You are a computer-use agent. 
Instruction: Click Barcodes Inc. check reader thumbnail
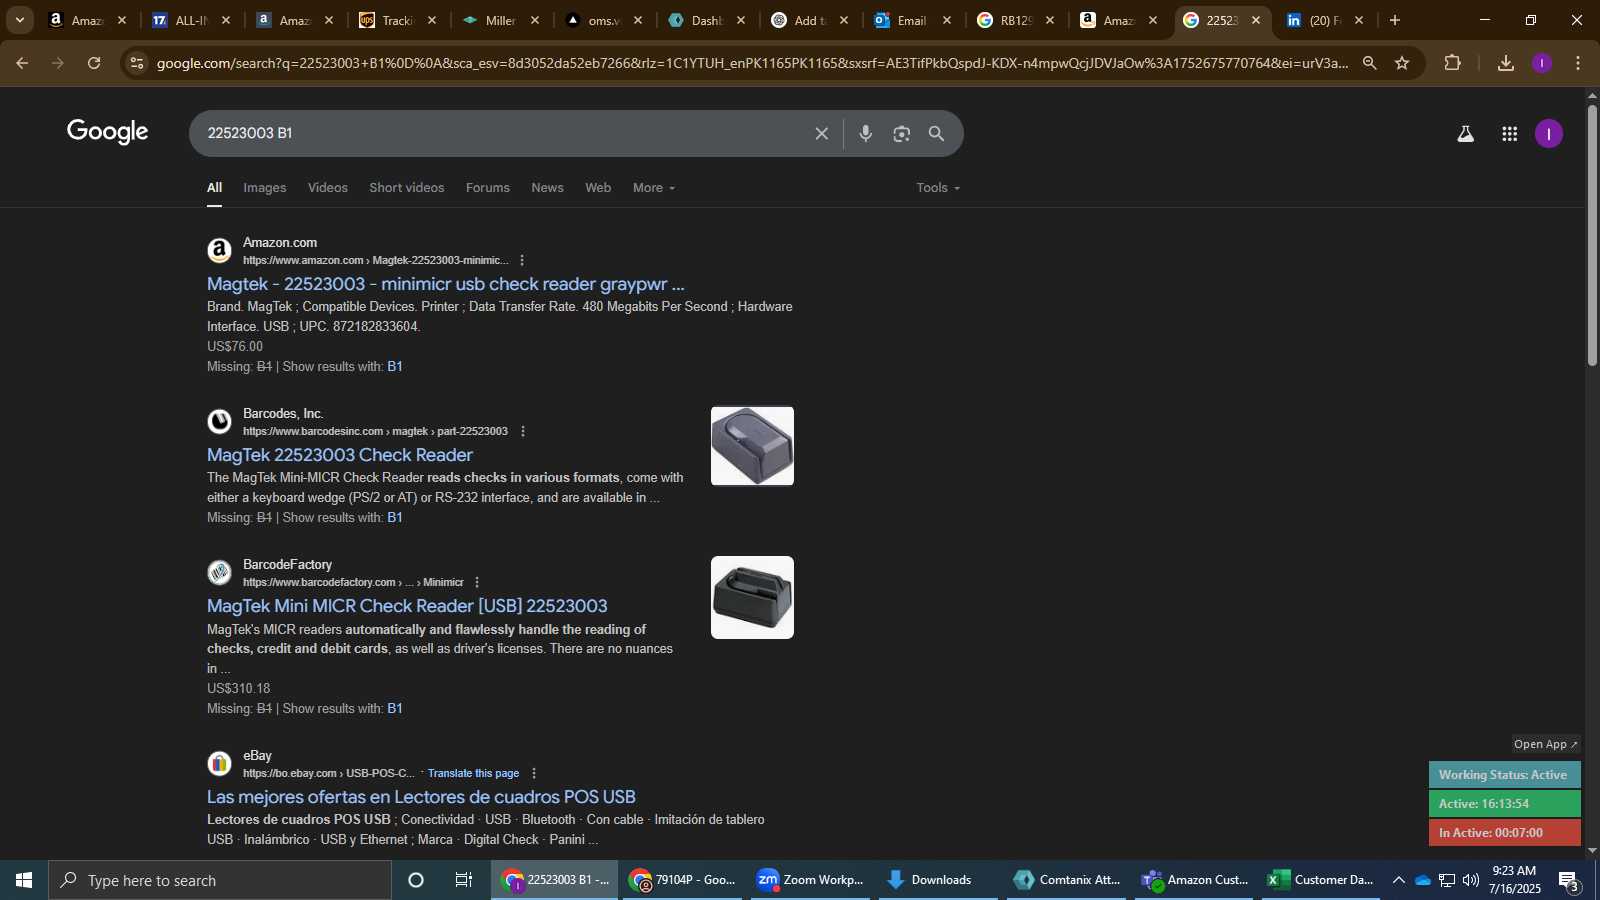pyautogui.click(x=752, y=446)
